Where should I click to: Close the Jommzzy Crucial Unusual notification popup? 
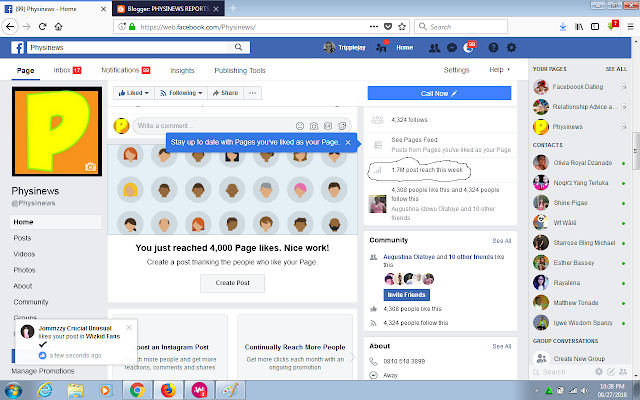click(x=129, y=327)
